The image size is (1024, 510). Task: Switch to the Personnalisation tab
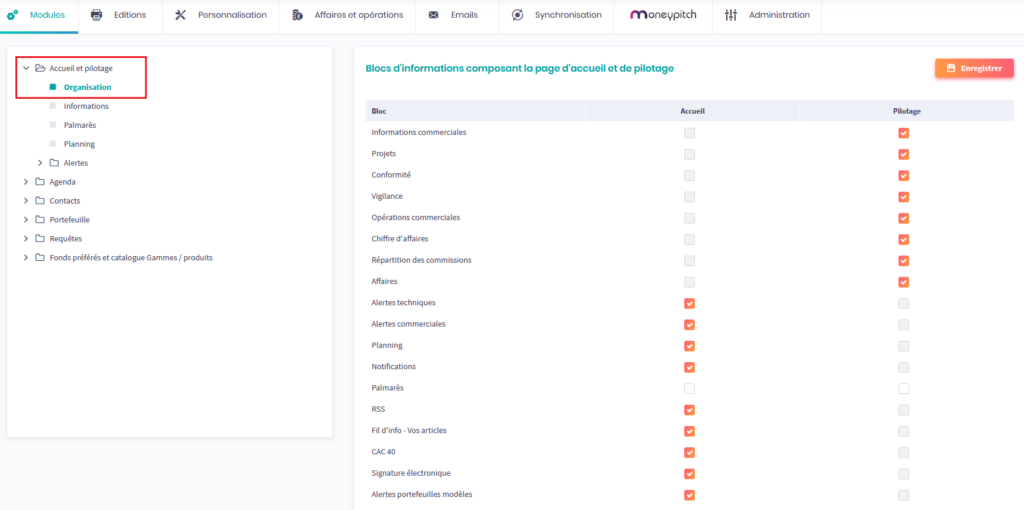(232, 15)
